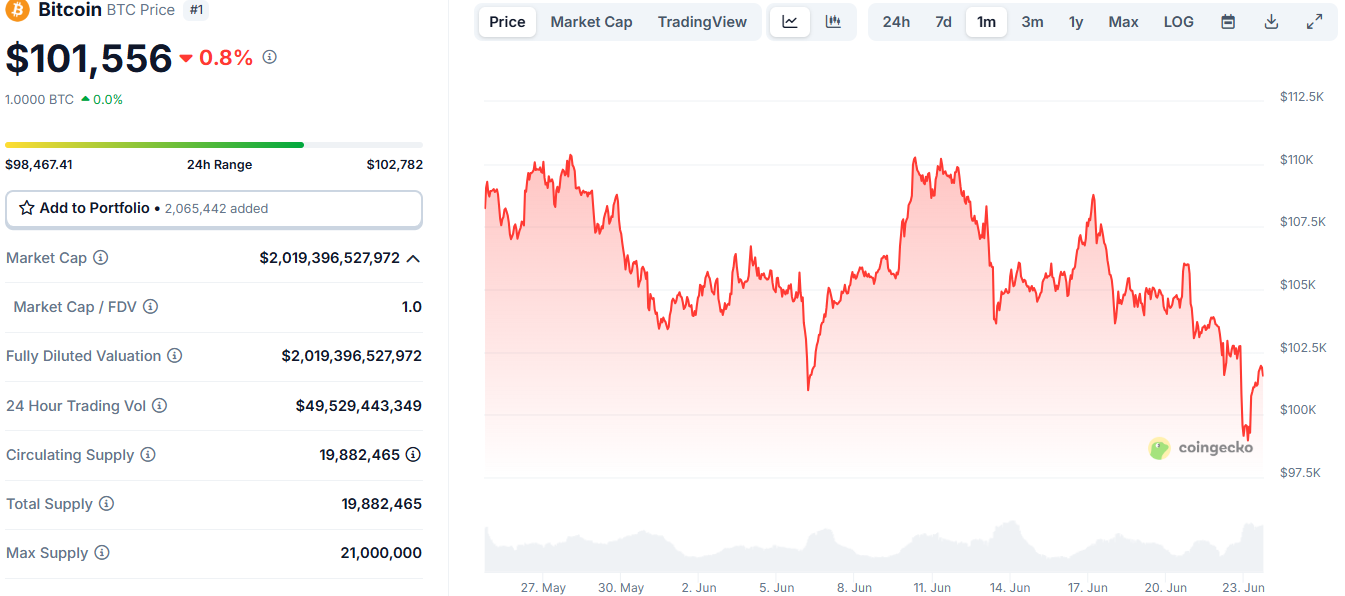Click the Bitcoin logo icon
The height and width of the screenshot is (596, 1345).
17,10
